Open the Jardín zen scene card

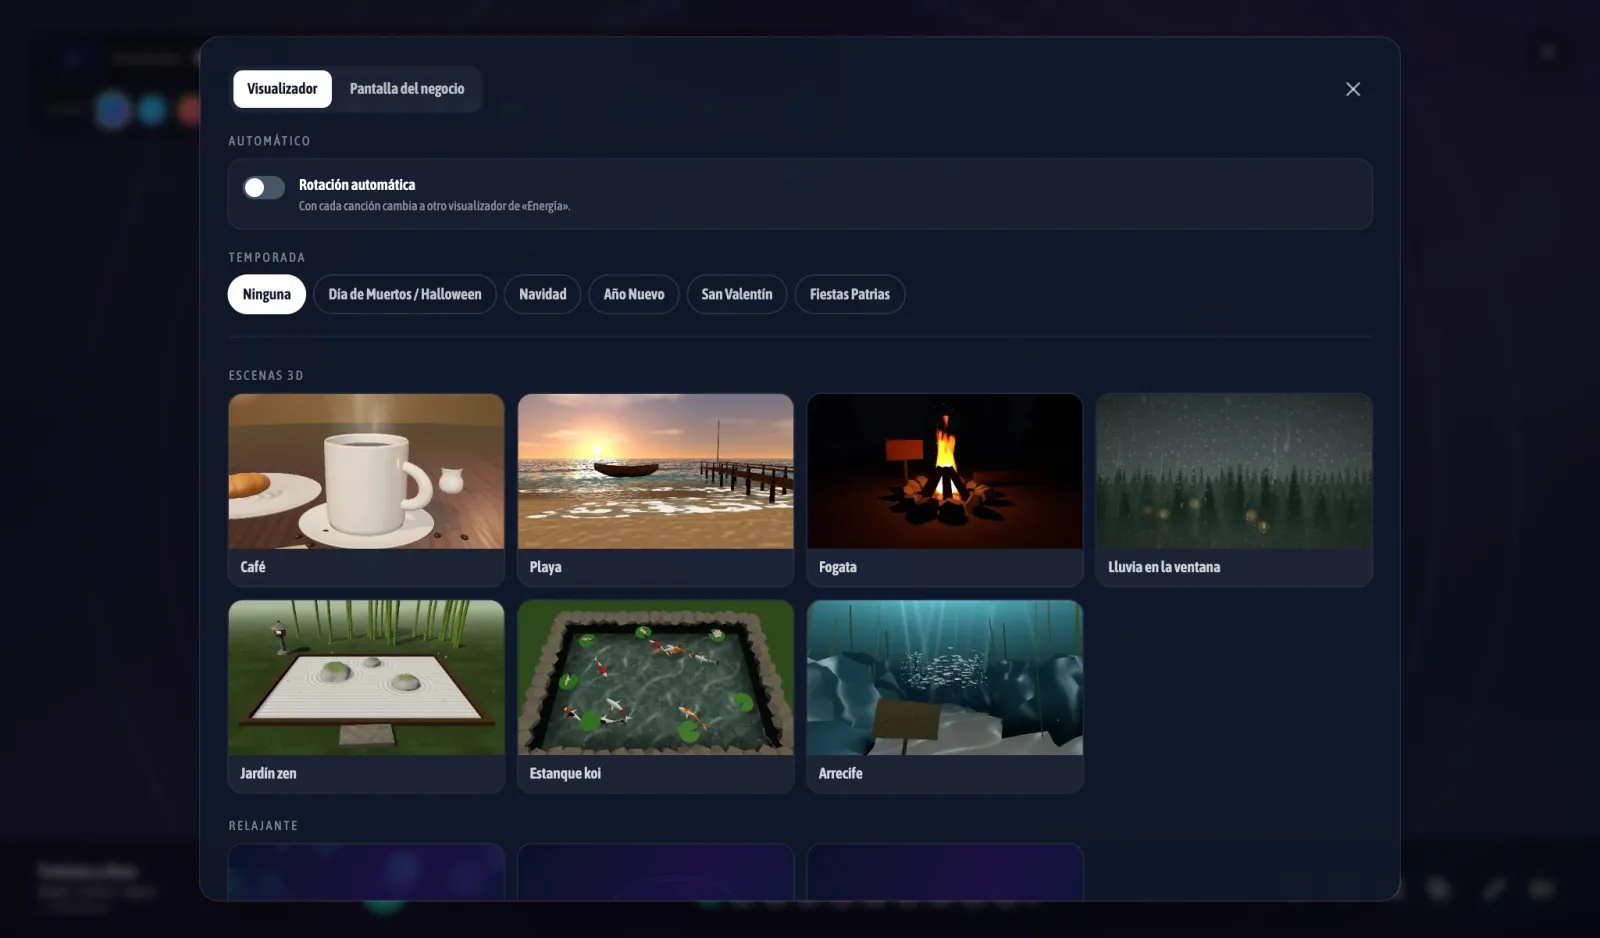366,696
